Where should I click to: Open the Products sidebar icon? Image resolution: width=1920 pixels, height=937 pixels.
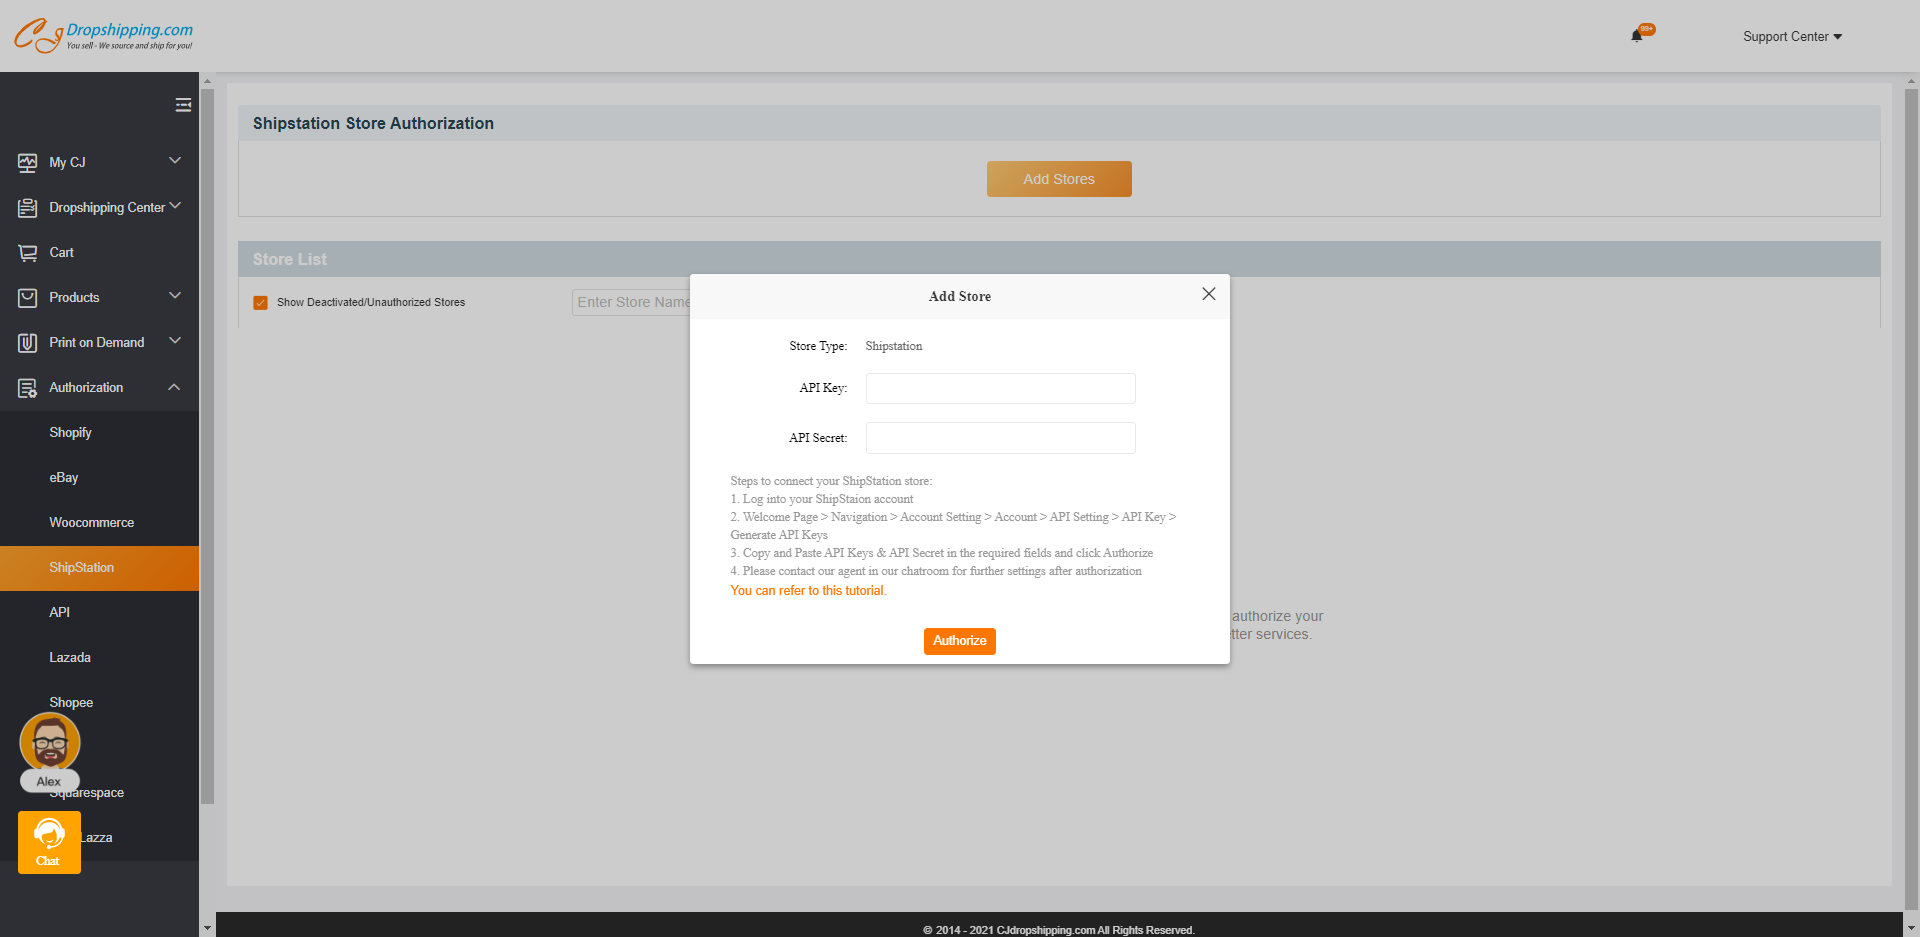tap(27, 297)
